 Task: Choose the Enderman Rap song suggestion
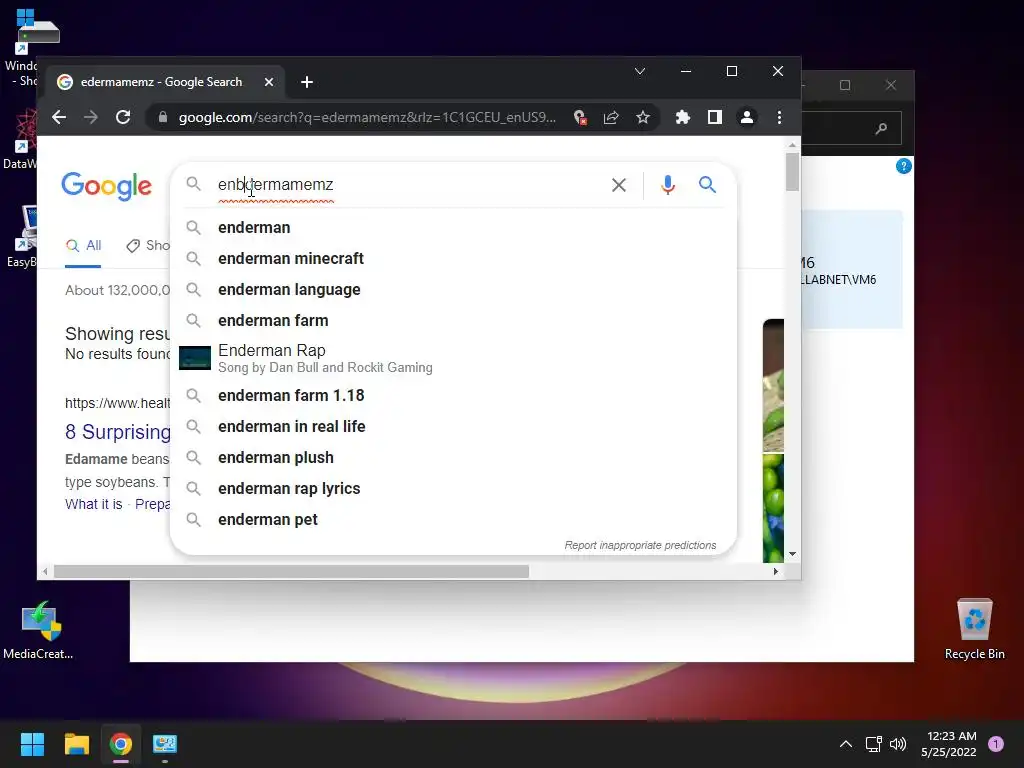click(x=453, y=358)
